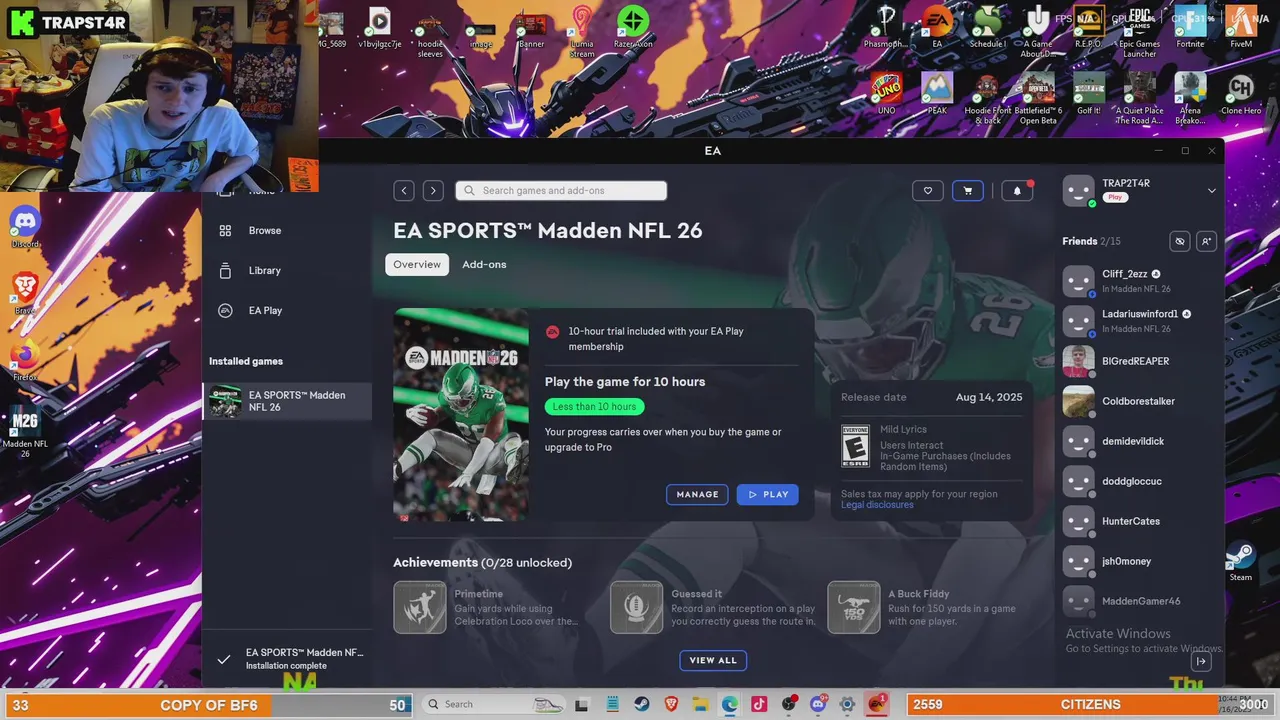The width and height of the screenshot is (1280, 720).
Task: Click the Less than 10 hours badge
Action: click(x=594, y=407)
